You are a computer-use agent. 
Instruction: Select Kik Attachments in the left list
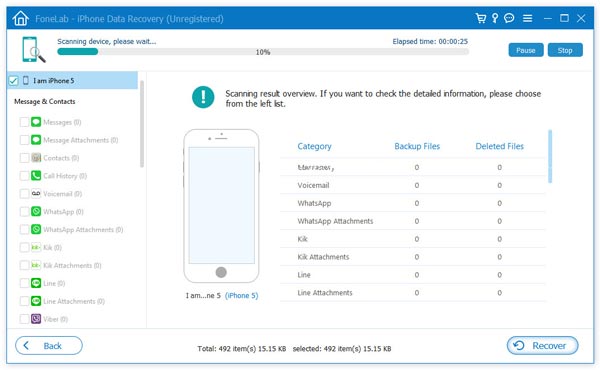pyautogui.click(x=72, y=265)
